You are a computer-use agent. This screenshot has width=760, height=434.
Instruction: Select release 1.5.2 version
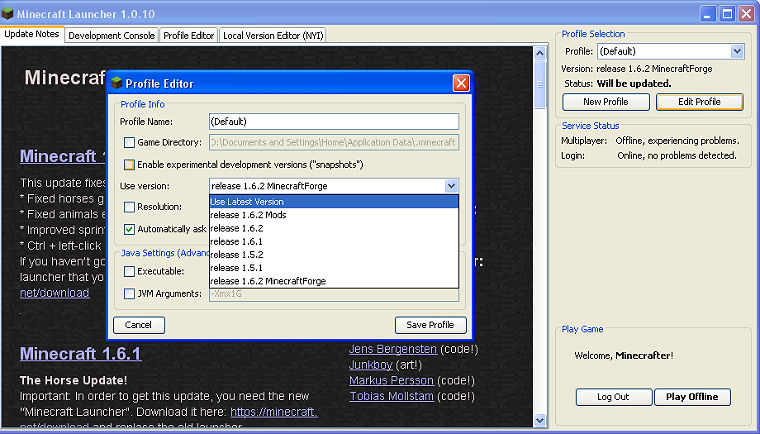tap(334, 255)
